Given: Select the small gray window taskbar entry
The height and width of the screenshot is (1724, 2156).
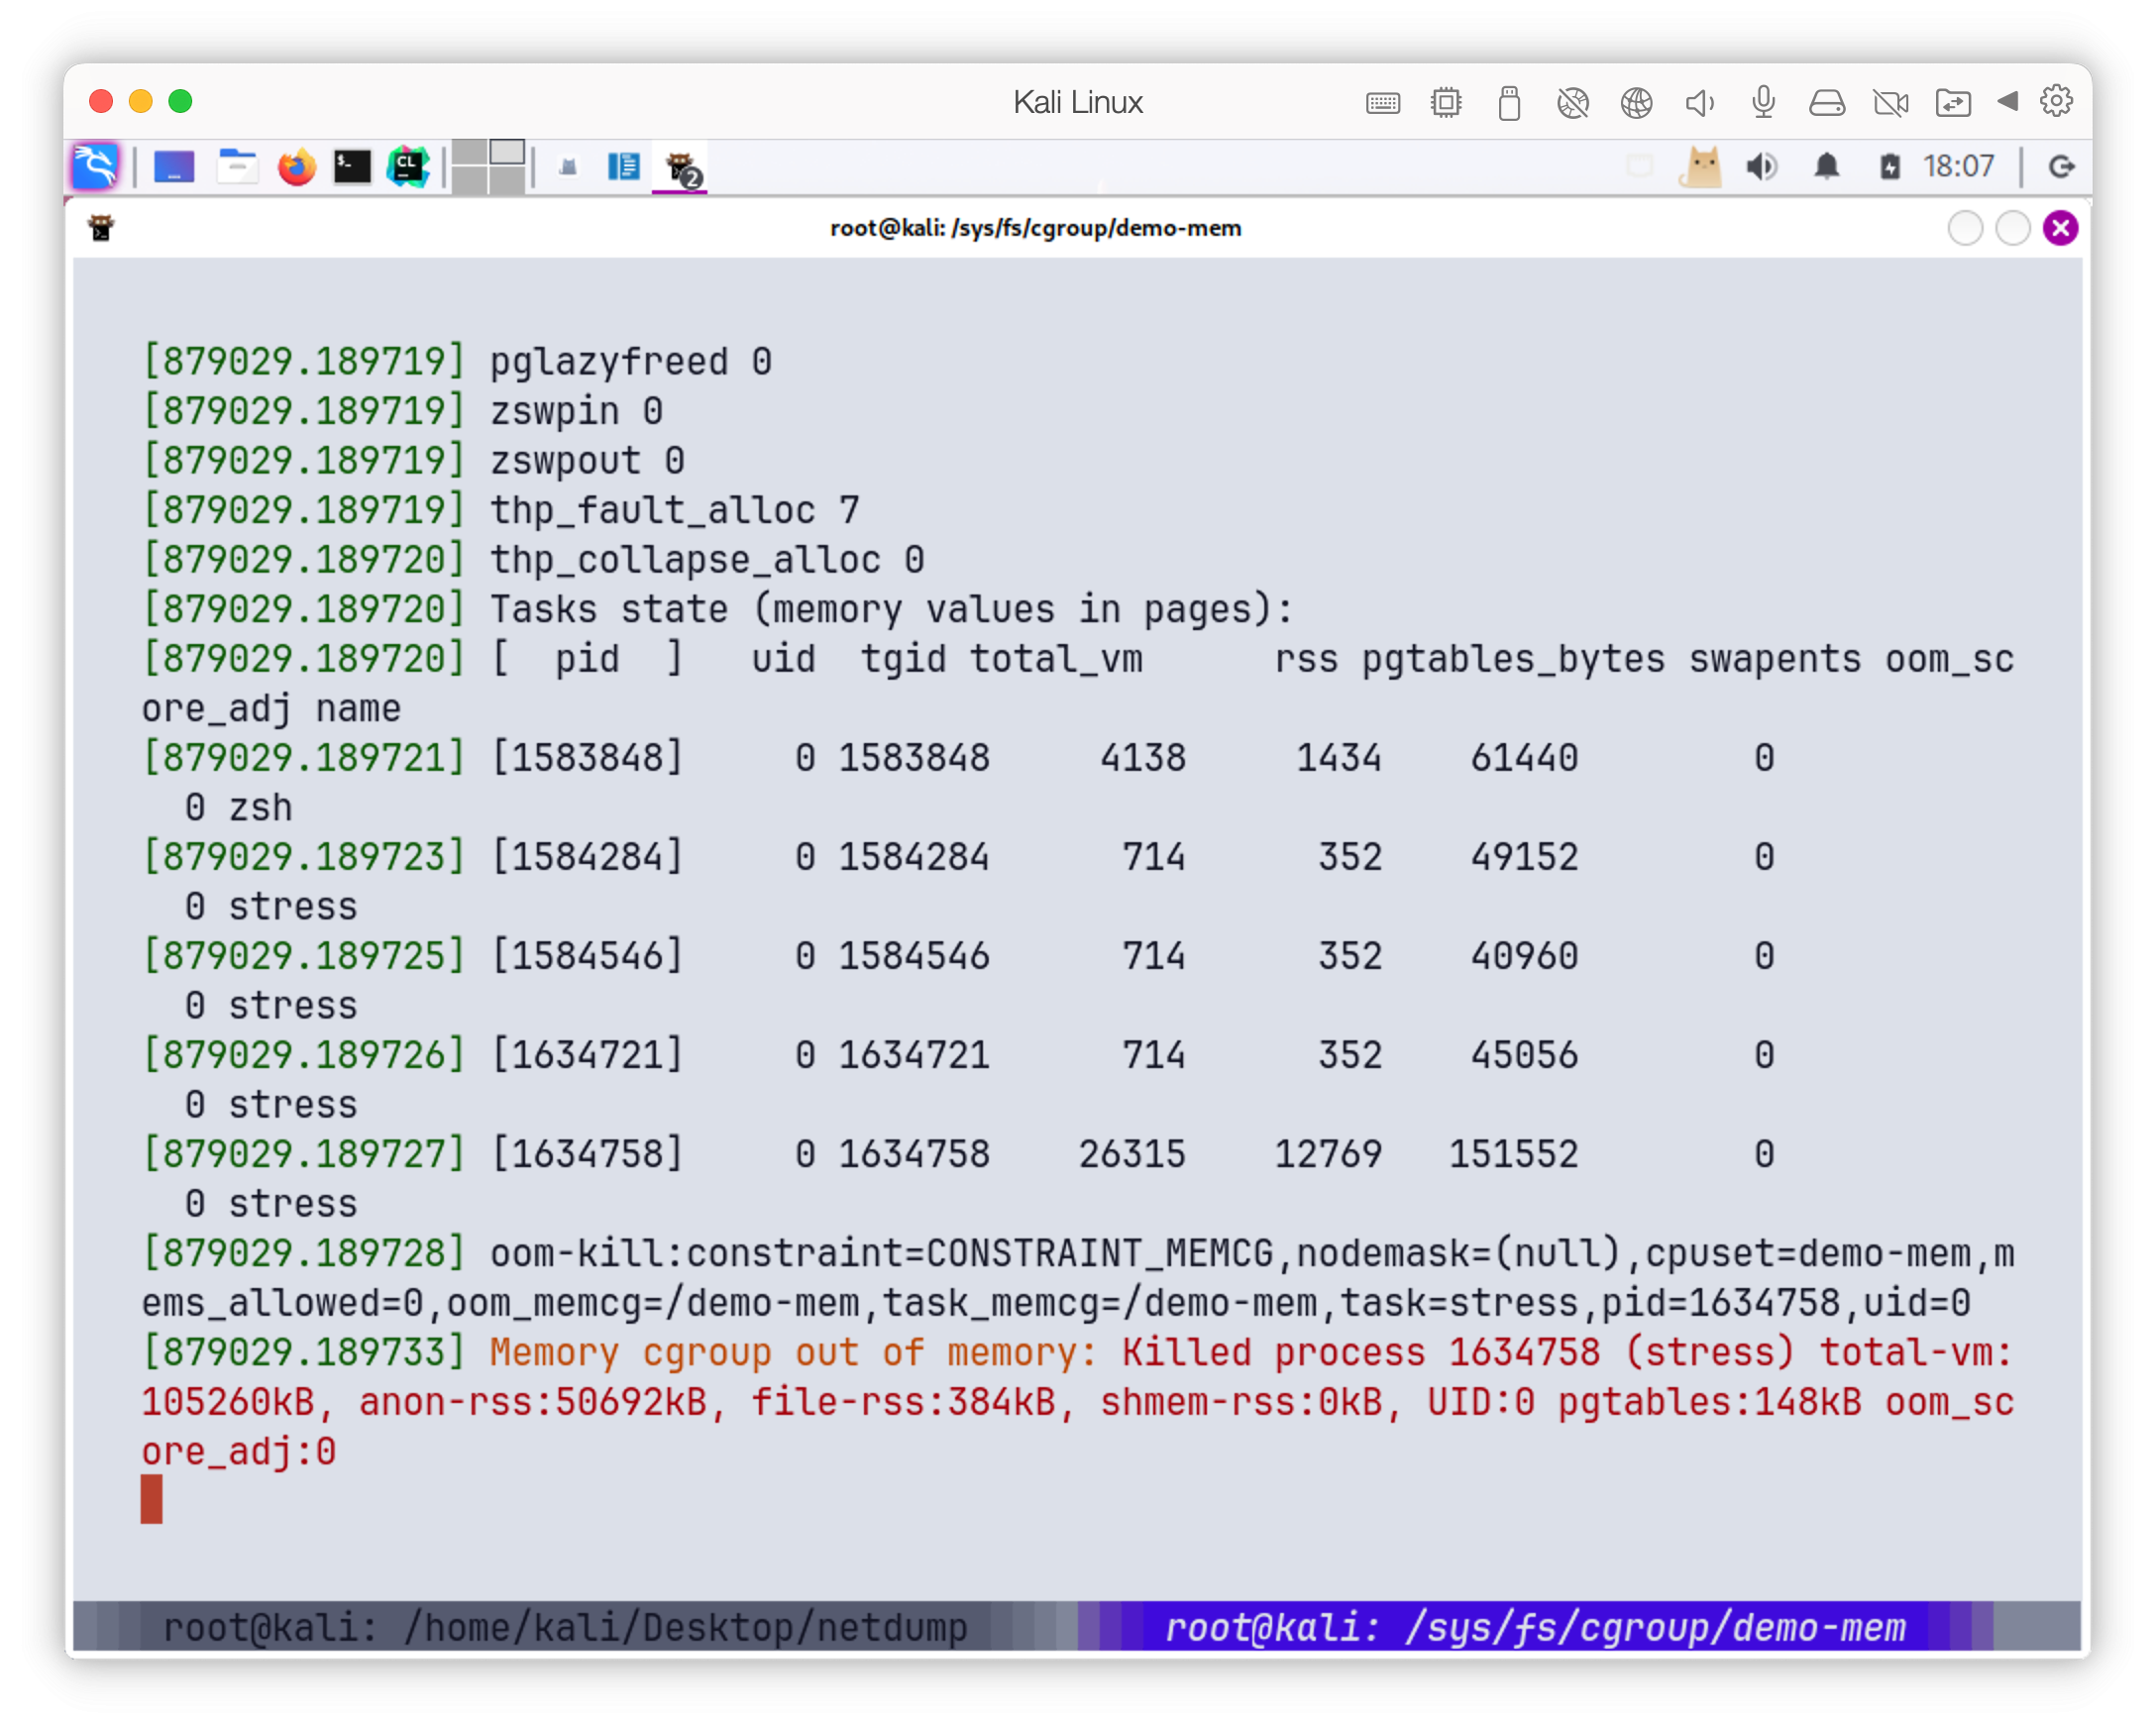Looking at the screenshot, I should [x=568, y=167].
